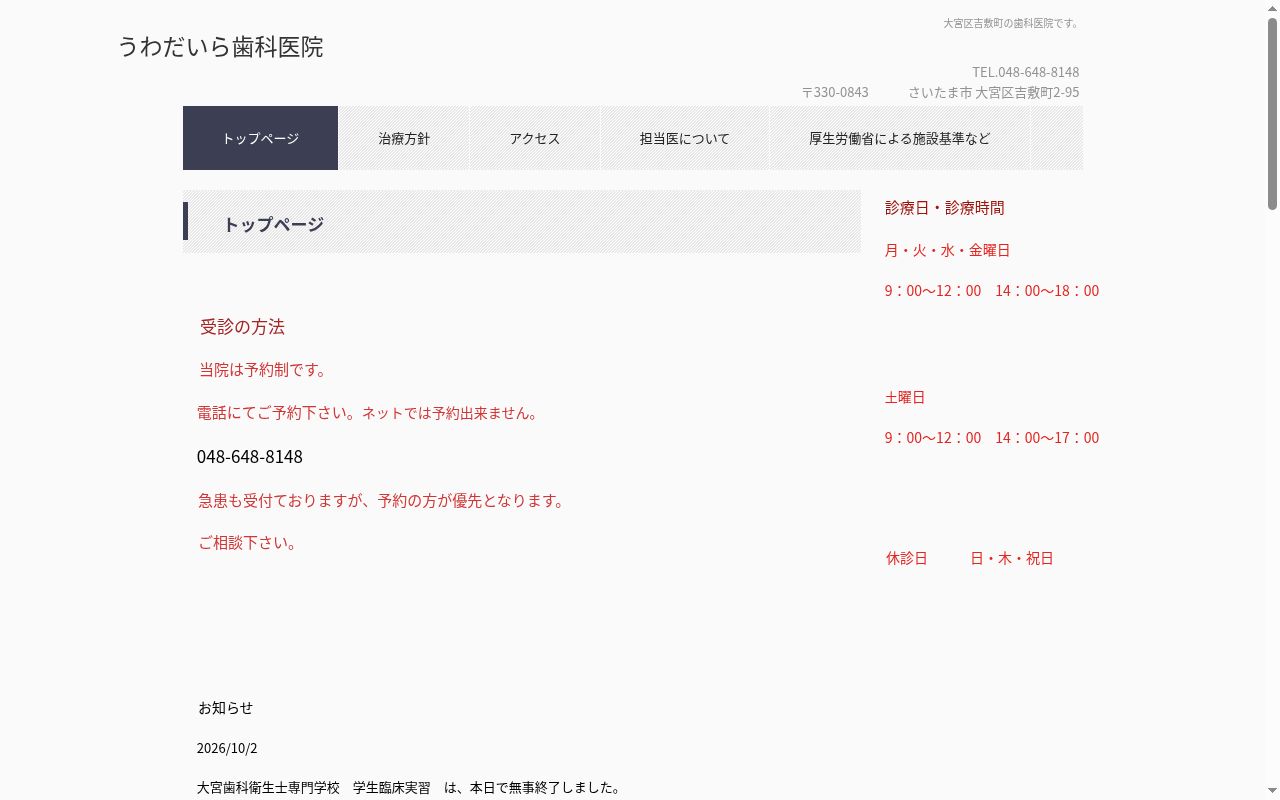
Task: Open 担当医について in the navigation bar
Action: pos(685,138)
